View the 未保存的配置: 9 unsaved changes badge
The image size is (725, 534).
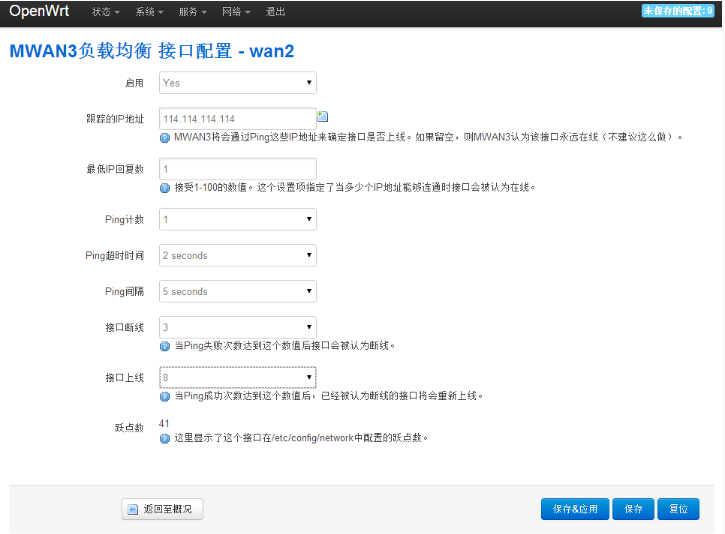coord(678,11)
